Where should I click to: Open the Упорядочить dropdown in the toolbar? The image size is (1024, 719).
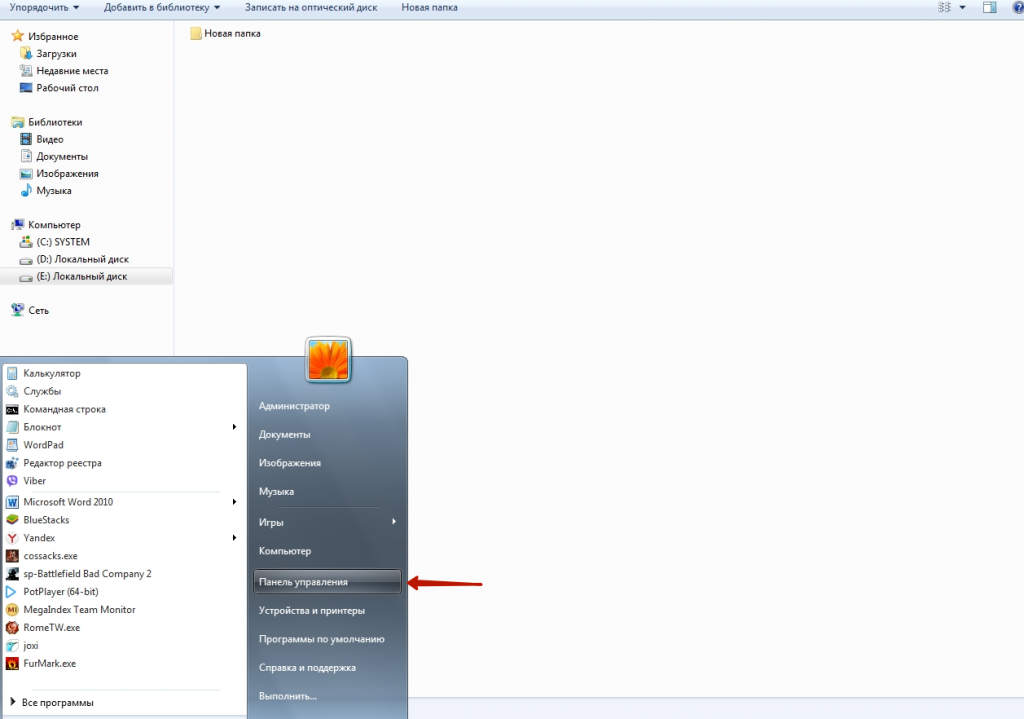point(44,8)
